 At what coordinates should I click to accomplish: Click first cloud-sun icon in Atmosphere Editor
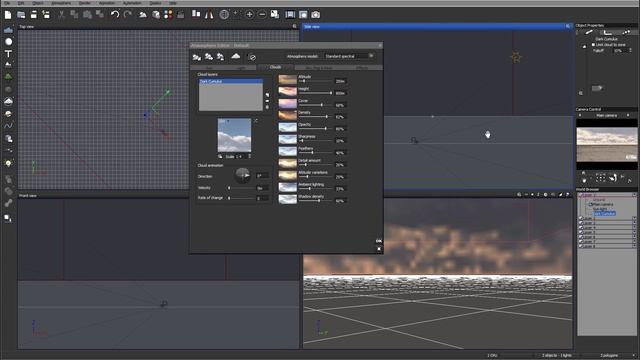(x=197, y=57)
